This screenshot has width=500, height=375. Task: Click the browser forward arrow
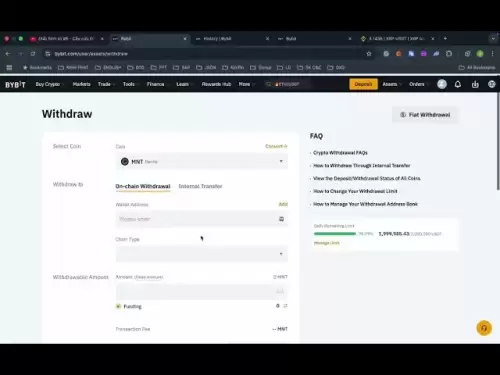click(20, 54)
